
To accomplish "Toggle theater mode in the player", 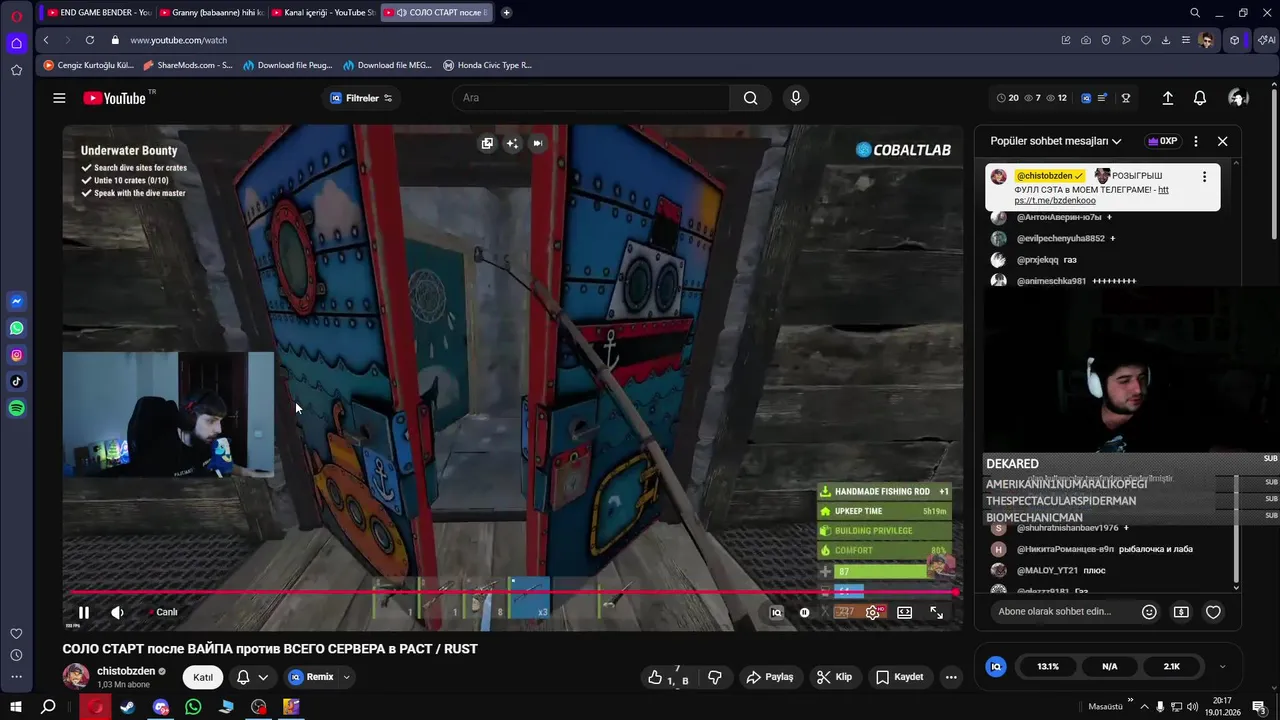I will tap(905, 613).
